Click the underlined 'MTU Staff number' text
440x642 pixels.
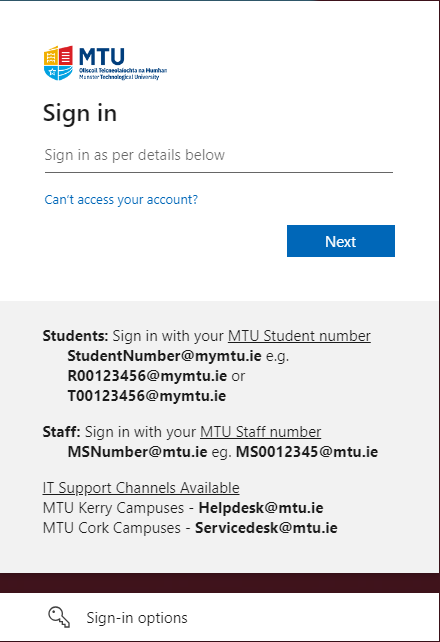tap(260, 432)
